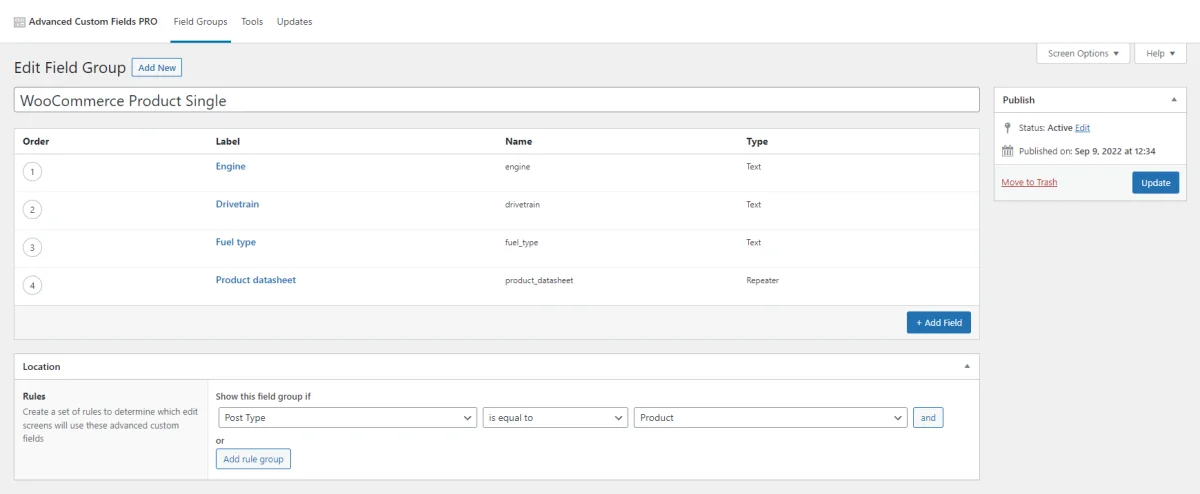Click the Edit Field Group heading

click(70, 68)
